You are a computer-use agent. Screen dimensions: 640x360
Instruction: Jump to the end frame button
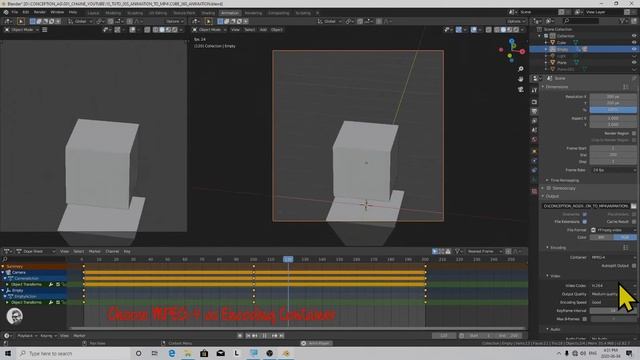[282, 336]
